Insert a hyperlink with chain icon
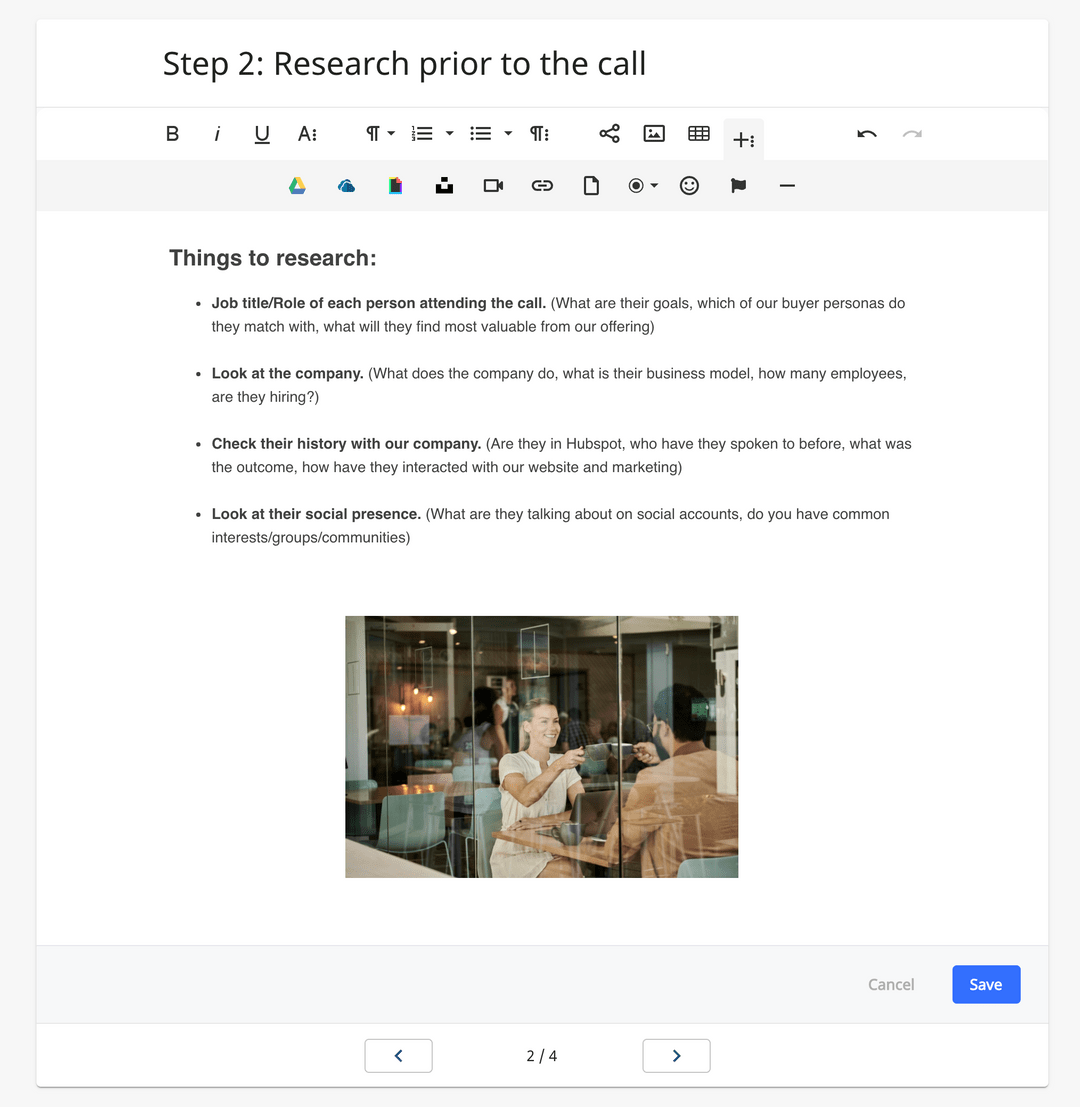The image size is (1080, 1107). [542, 186]
